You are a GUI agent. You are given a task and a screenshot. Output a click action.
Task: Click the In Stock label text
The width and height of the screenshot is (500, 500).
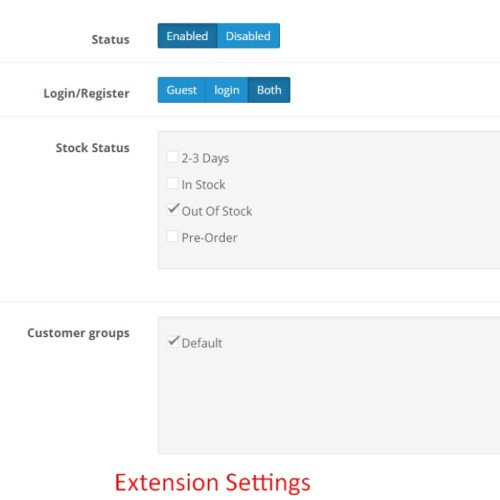[203, 185]
